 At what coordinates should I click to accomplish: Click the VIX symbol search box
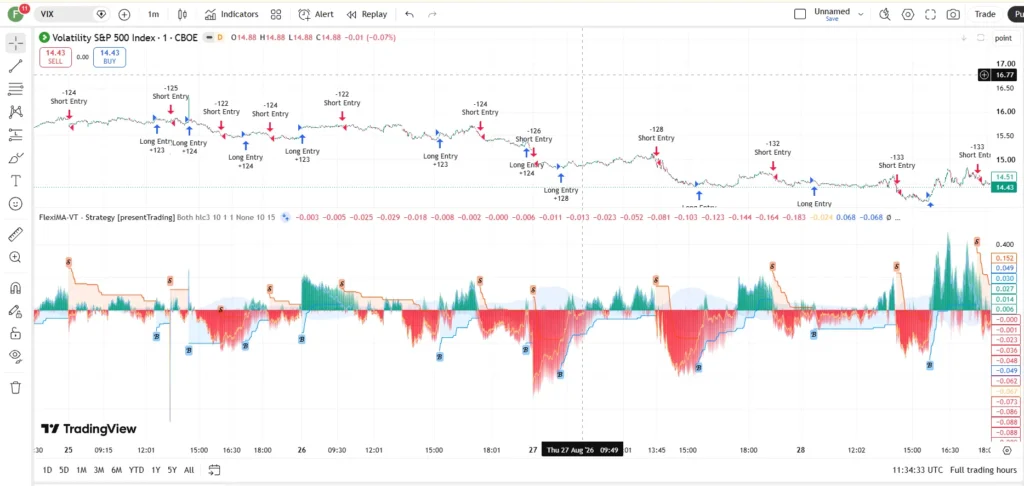[71, 14]
